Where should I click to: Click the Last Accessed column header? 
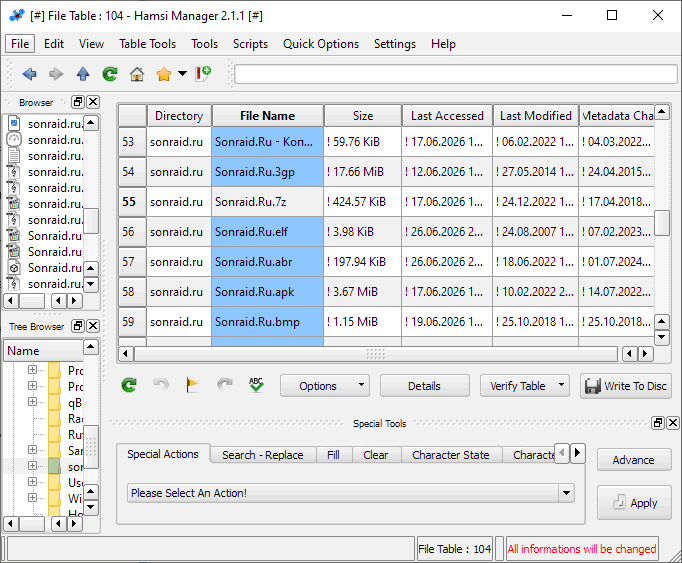pos(447,116)
